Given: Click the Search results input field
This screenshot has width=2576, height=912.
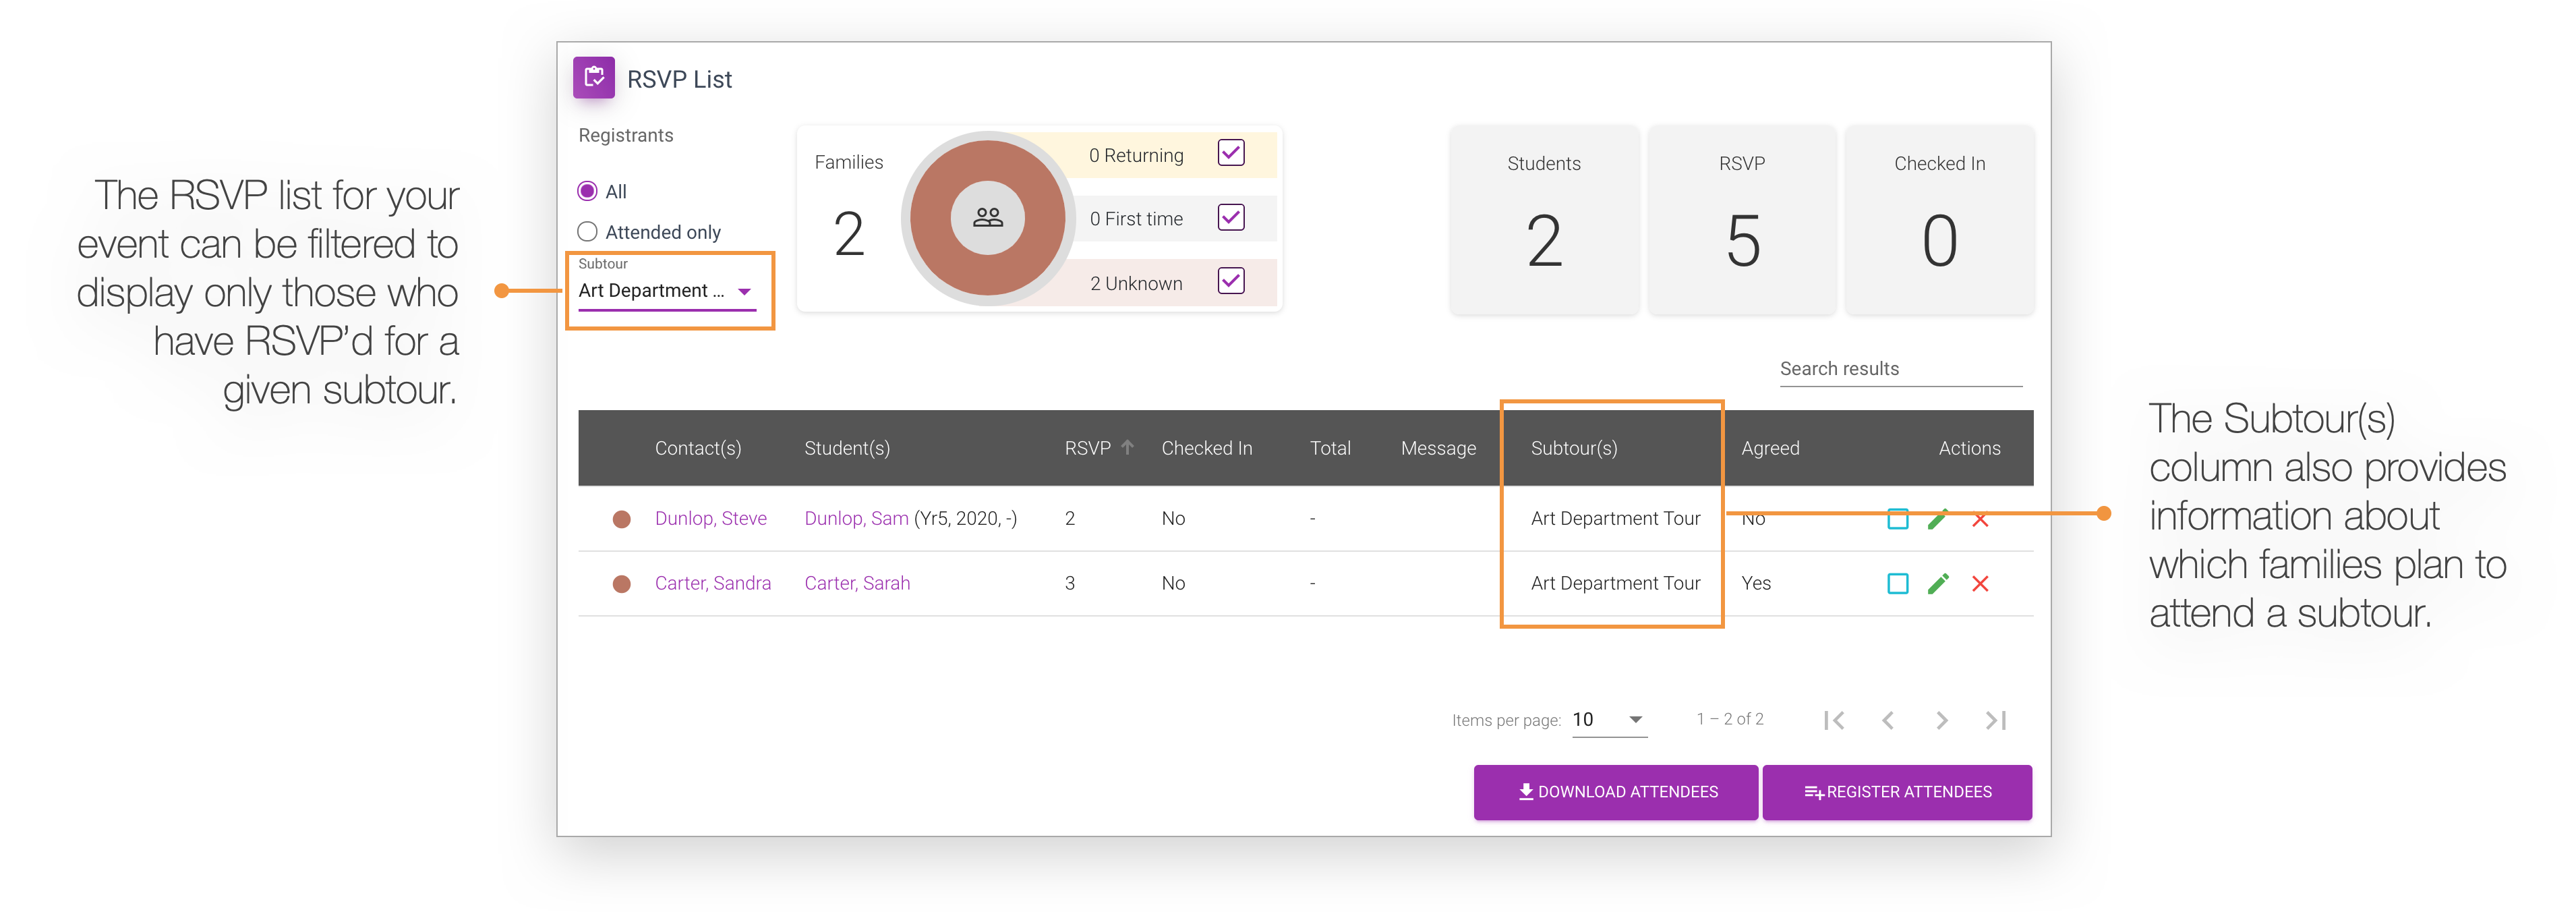Looking at the screenshot, I should pos(1900,369).
